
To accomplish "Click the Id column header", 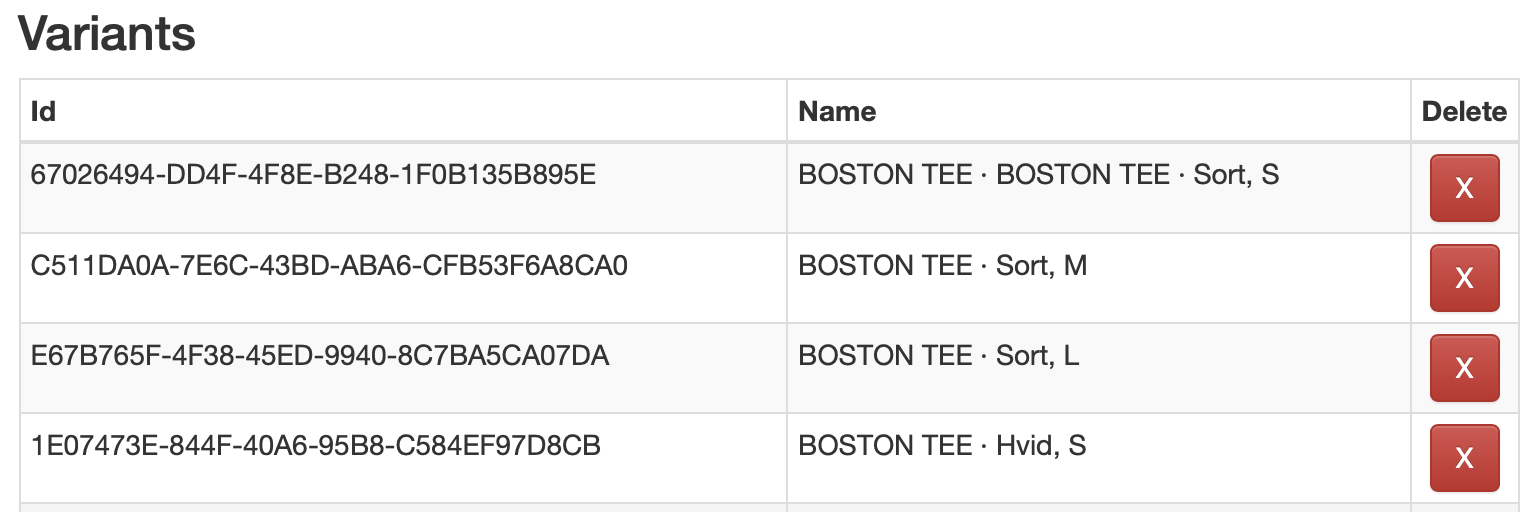I will click(x=43, y=111).
